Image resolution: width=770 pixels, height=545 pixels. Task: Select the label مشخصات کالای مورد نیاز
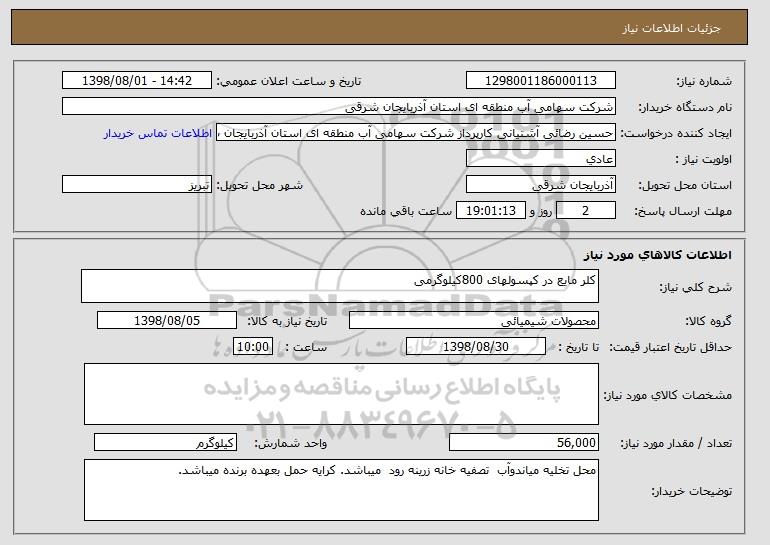tap(667, 395)
